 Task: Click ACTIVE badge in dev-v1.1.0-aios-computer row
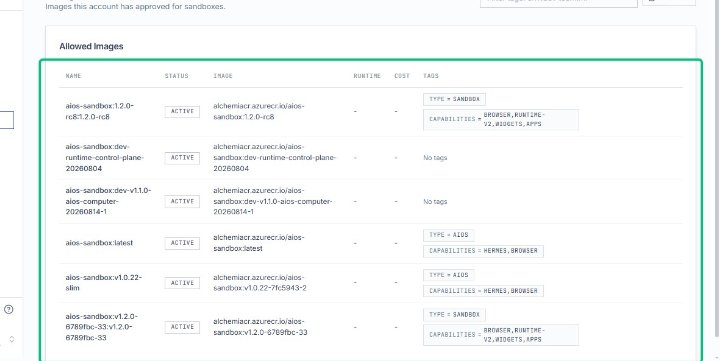pyautogui.click(x=182, y=201)
